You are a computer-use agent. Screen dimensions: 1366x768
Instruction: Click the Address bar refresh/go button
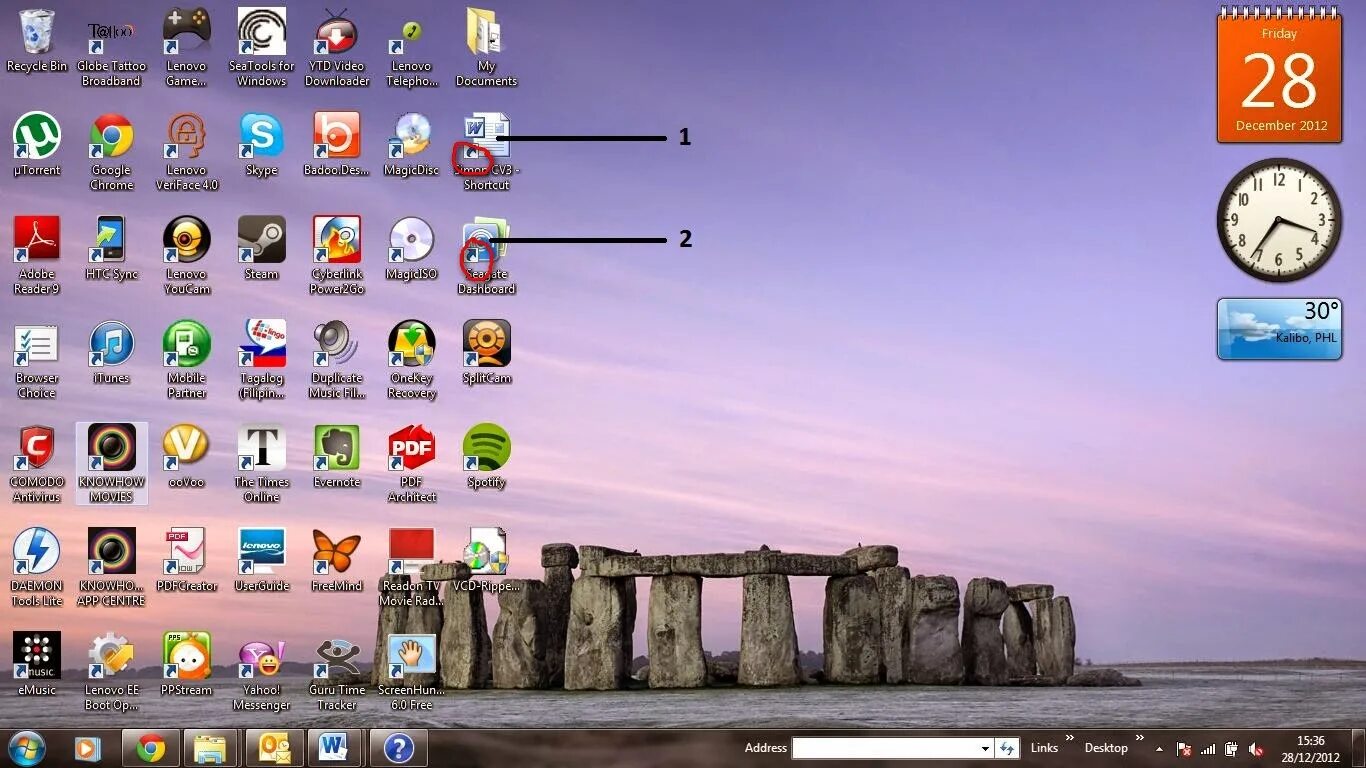(1007, 748)
